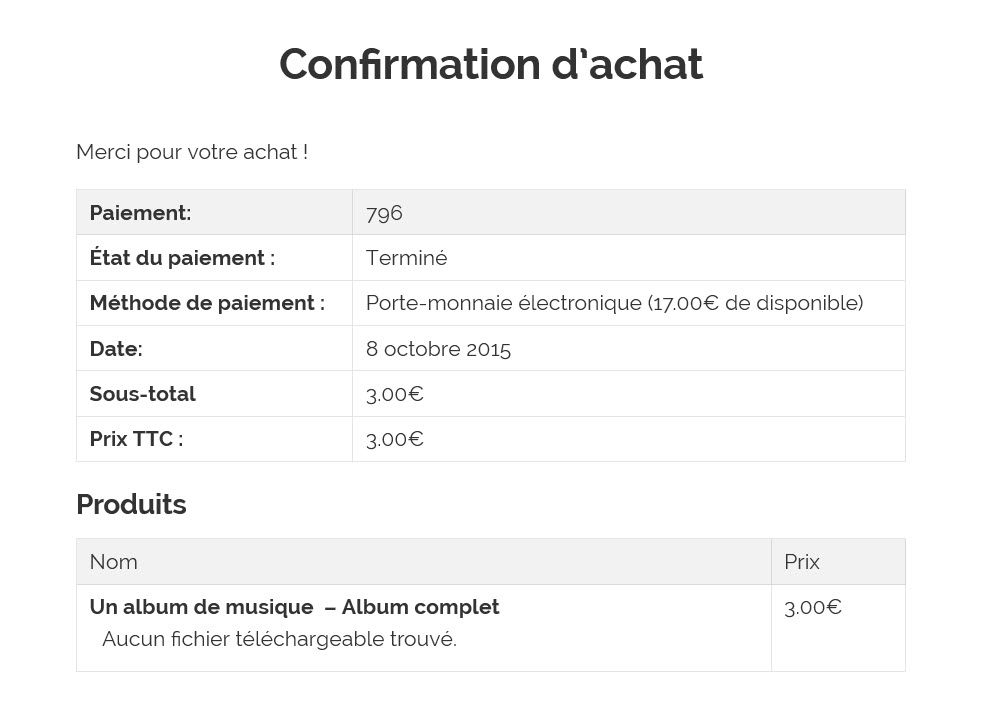Click payment number 796
This screenshot has height=727, width=983.
point(384,213)
